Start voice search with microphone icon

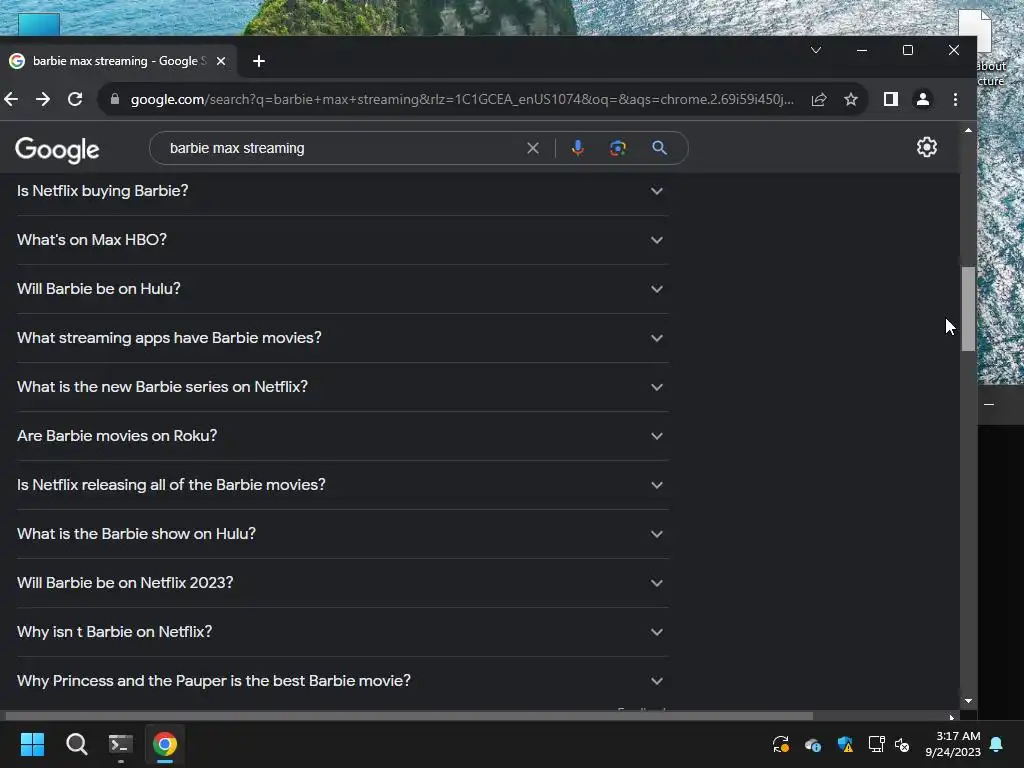[x=577, y=148]
